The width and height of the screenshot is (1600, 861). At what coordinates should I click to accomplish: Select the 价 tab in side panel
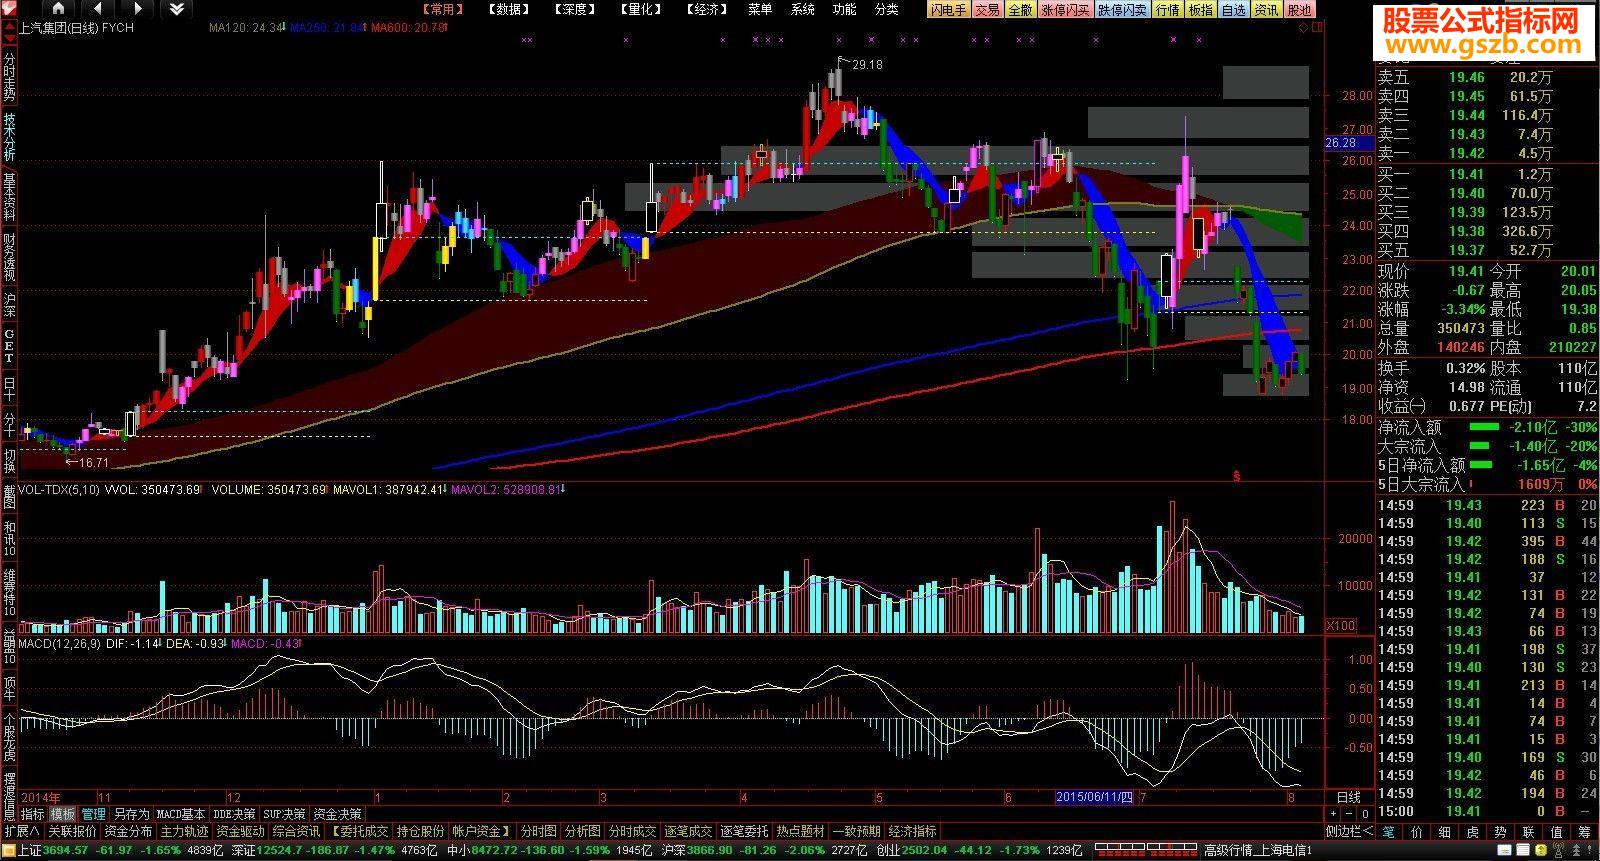click(1416, 831)
